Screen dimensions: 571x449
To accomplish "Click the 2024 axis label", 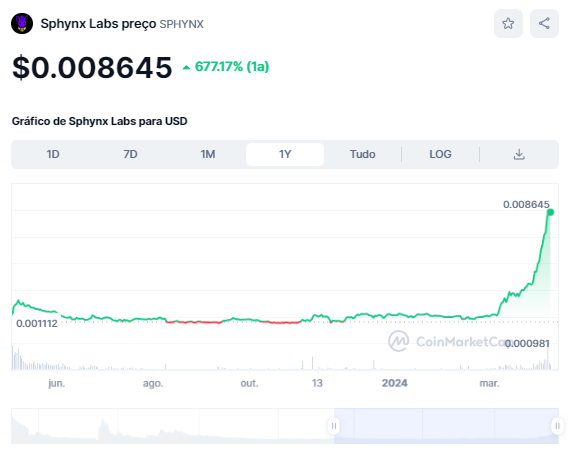I will tap(394, 383).
